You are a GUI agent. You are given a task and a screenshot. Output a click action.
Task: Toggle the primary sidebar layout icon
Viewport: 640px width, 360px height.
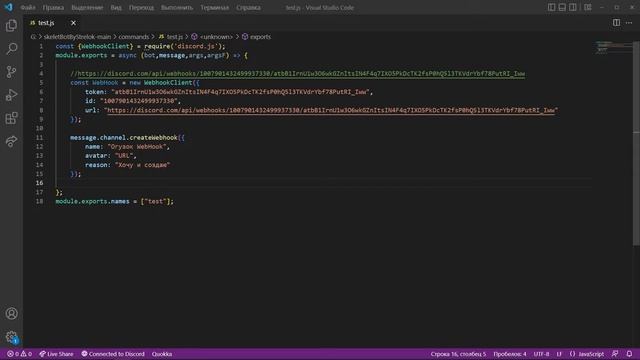[x=551, y=7]
